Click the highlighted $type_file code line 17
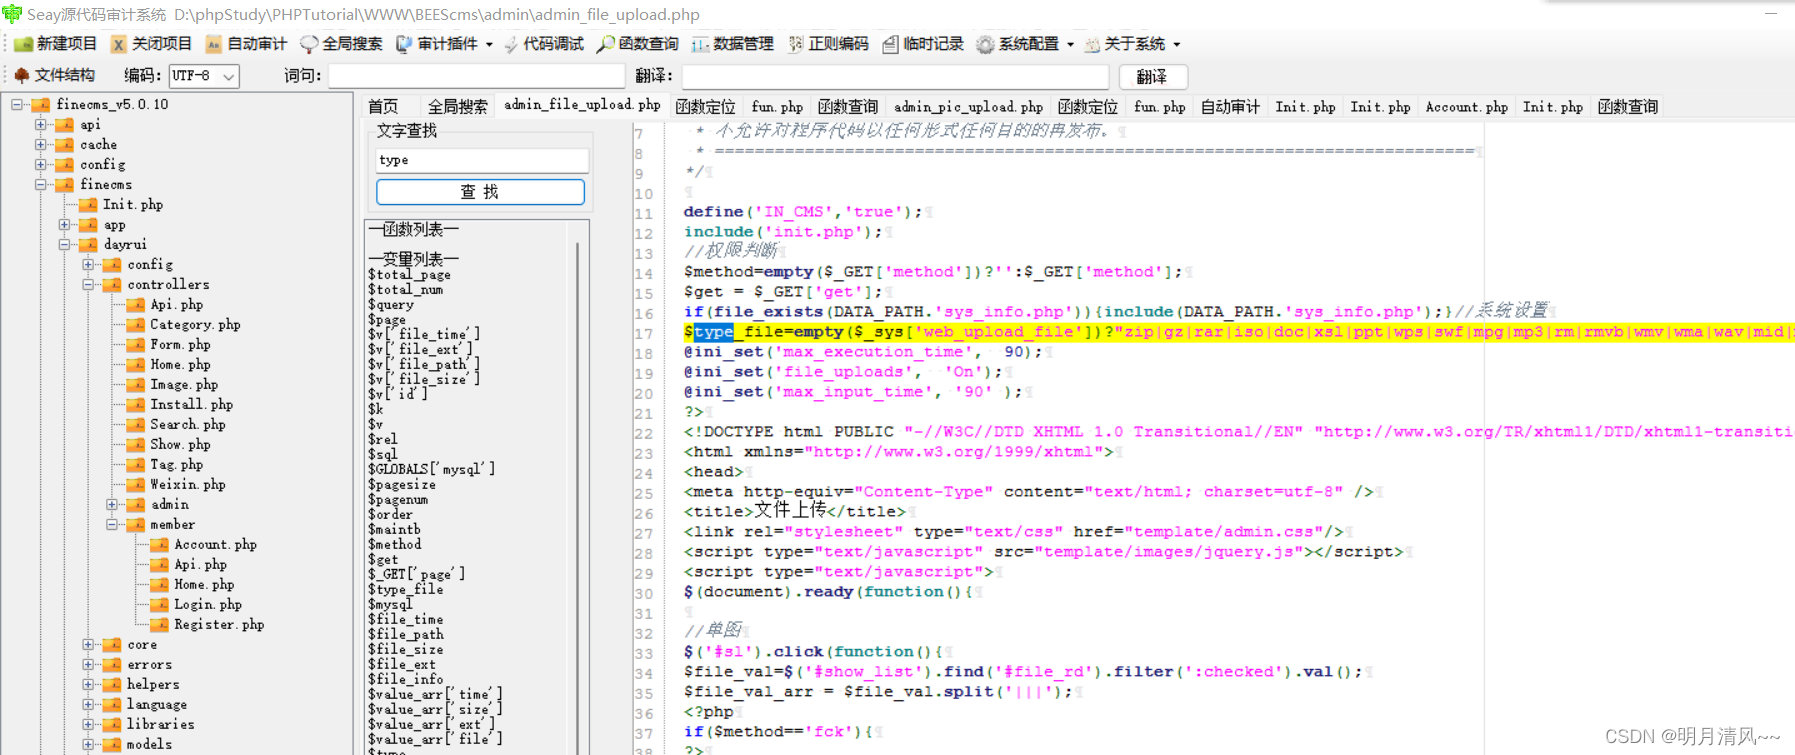 tap(1238, 332)
